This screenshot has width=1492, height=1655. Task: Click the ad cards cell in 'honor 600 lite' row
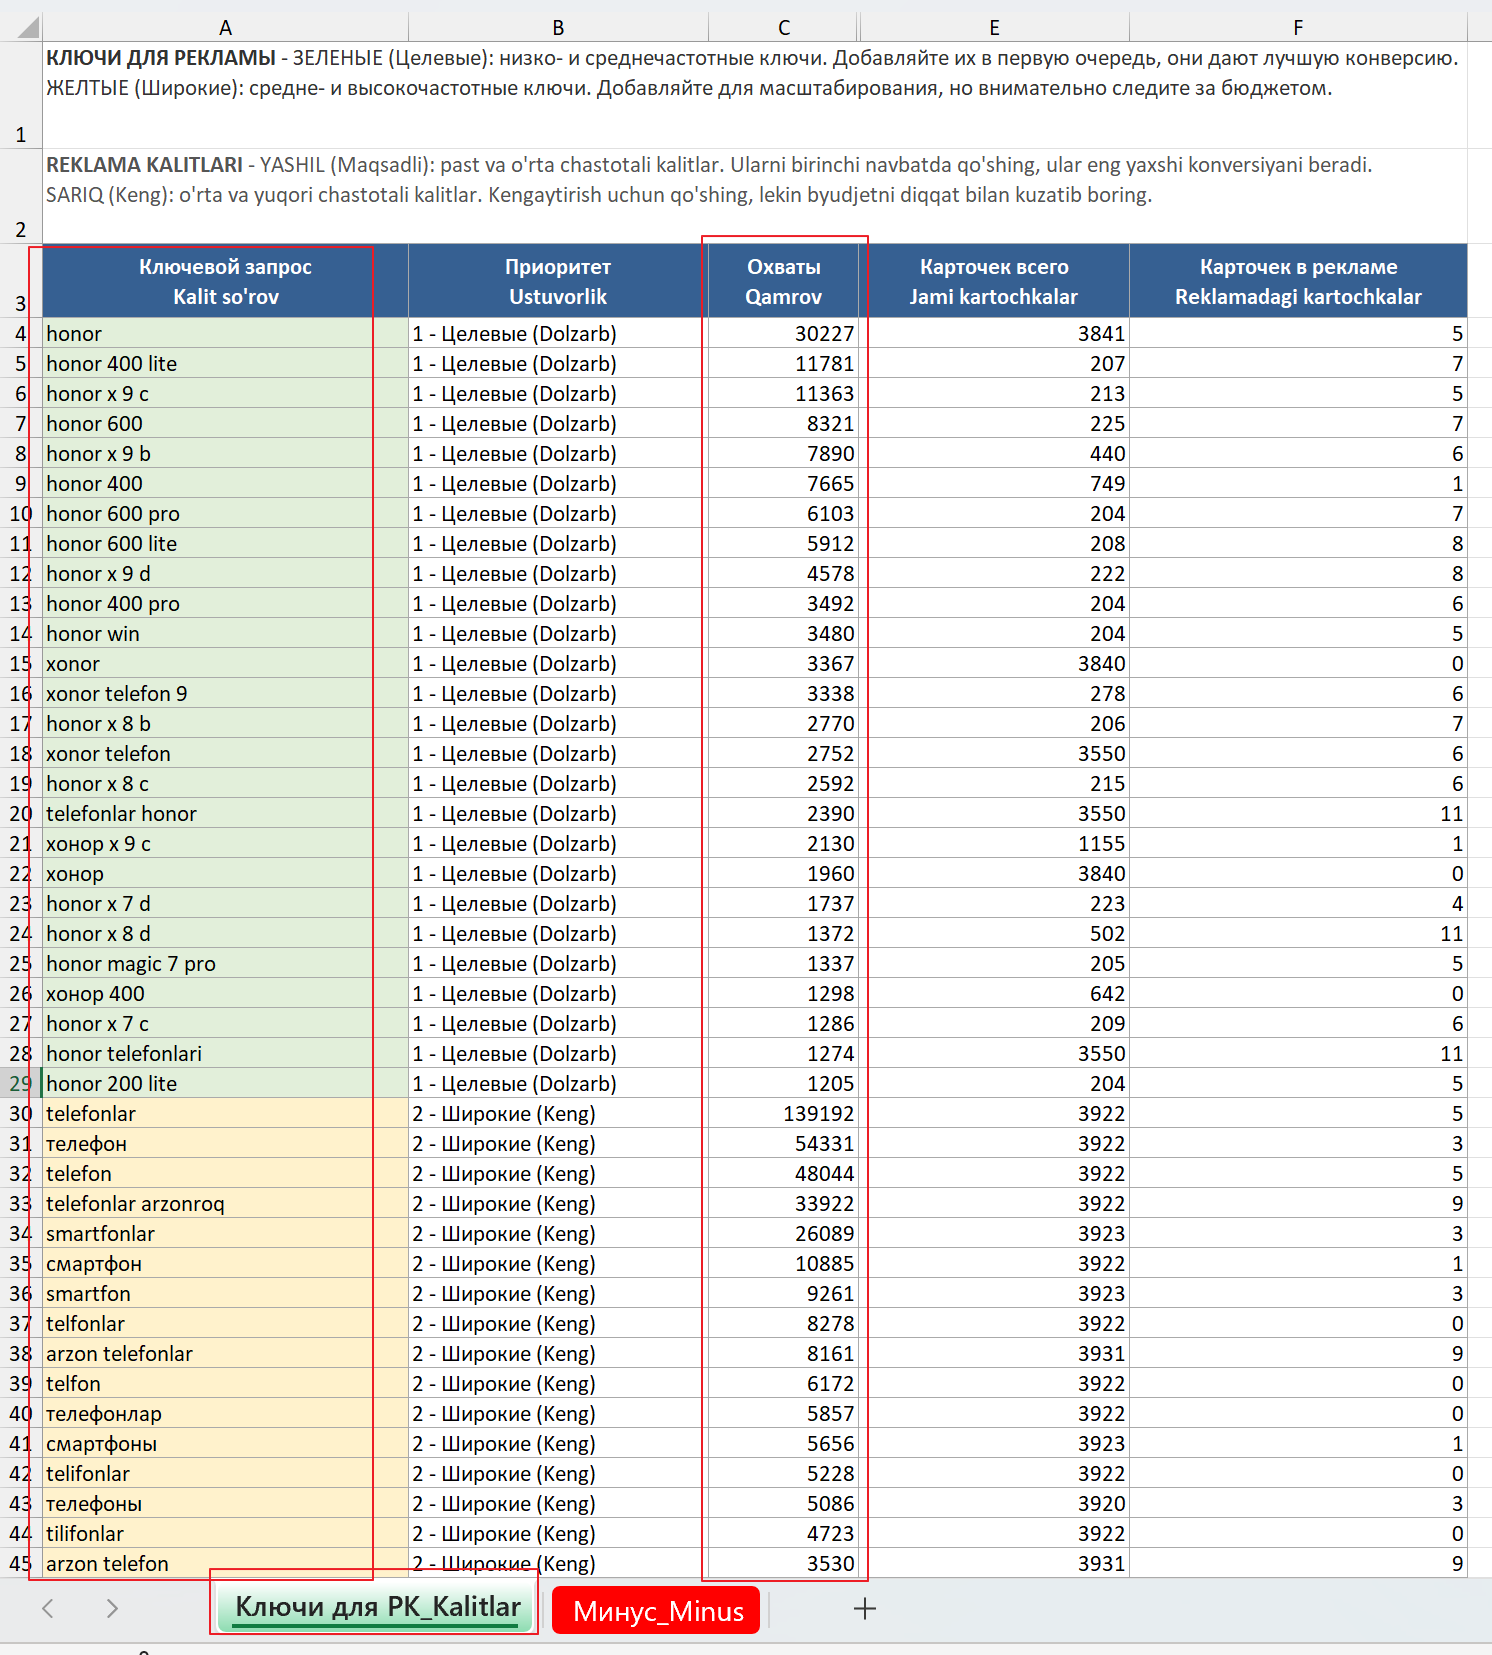coord(1298,543)
